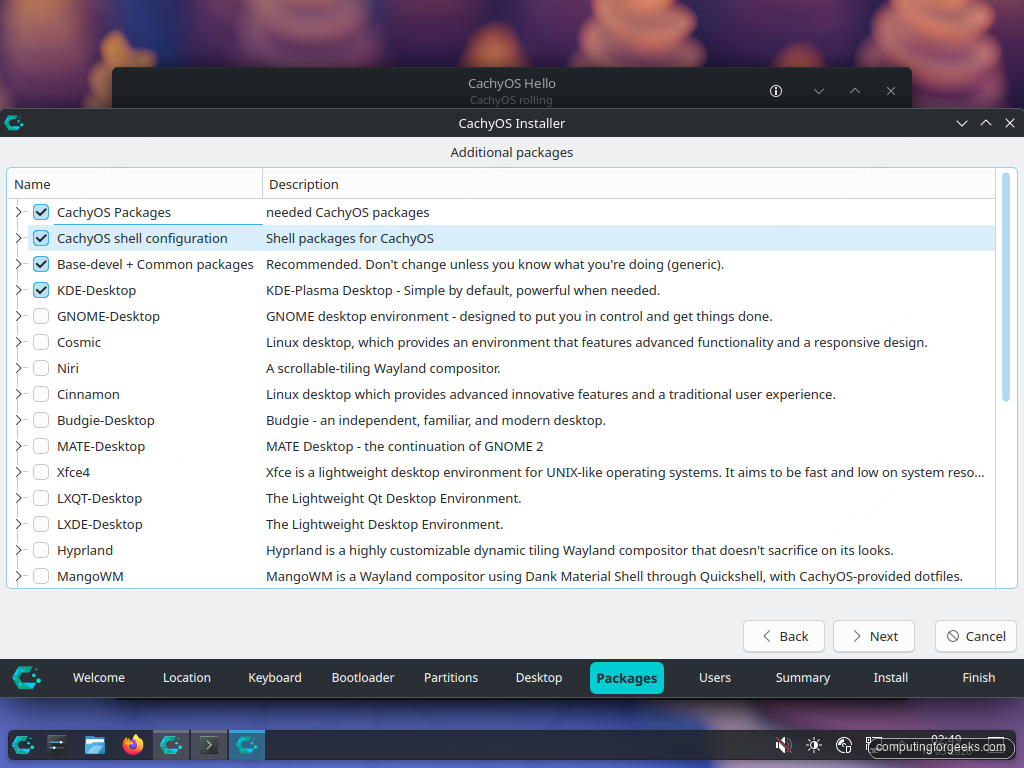Expand the CachyOS Packages tree node
This screenshot has width=1024, height=768.
pyautogui.click(x=18, y=212)
